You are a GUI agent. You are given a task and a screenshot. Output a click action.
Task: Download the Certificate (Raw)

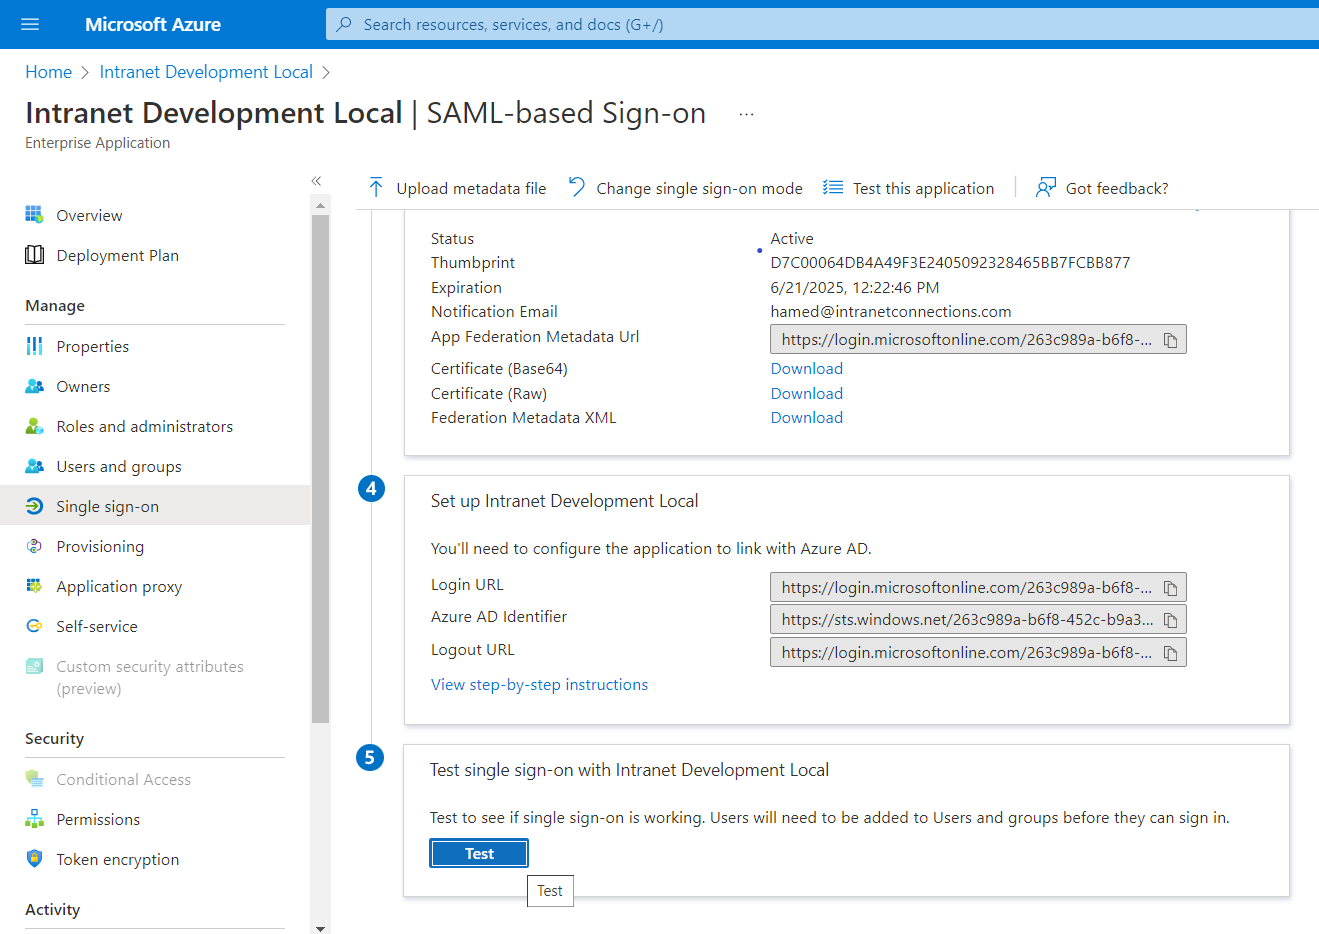click(x=806, y=393)
